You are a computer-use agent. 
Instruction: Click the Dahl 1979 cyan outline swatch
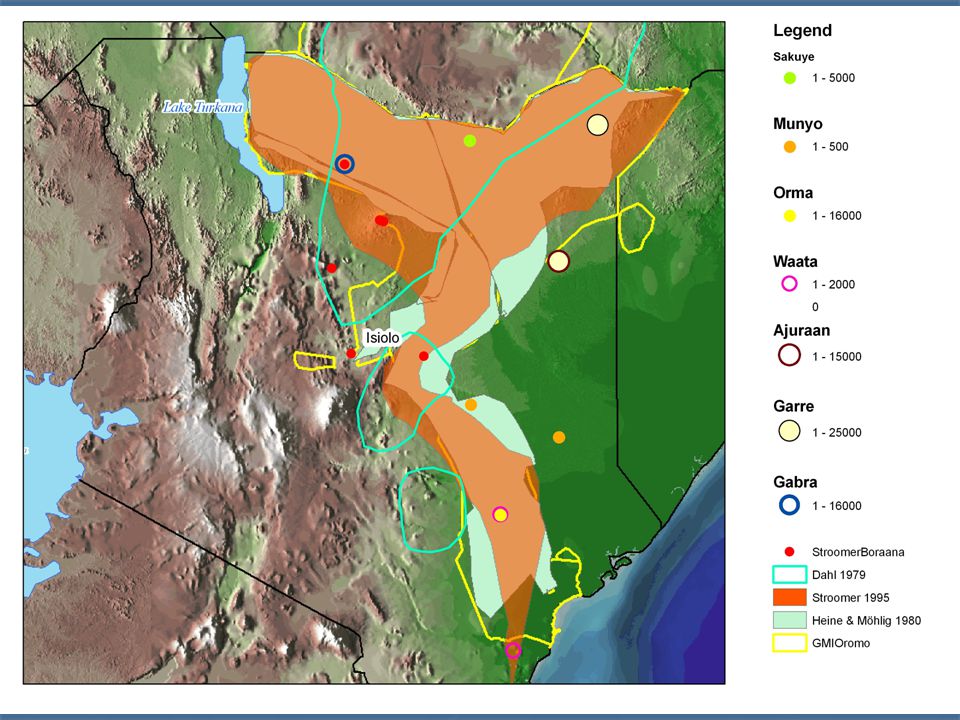coord(790,574)
